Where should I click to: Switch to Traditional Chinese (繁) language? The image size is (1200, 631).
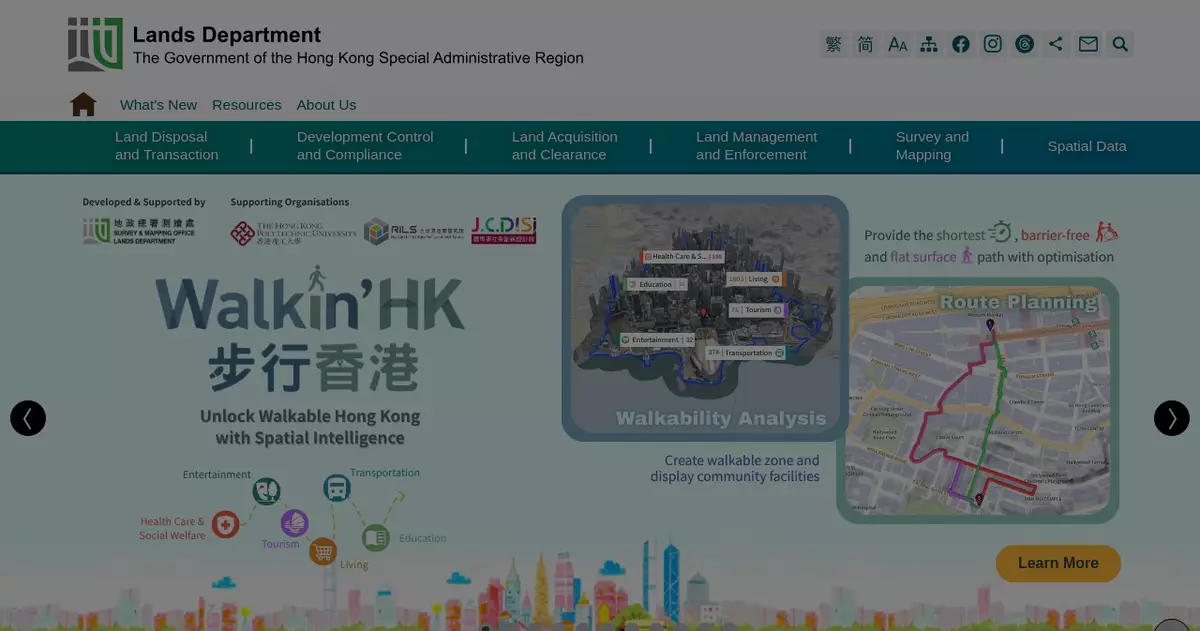(834, 44)
